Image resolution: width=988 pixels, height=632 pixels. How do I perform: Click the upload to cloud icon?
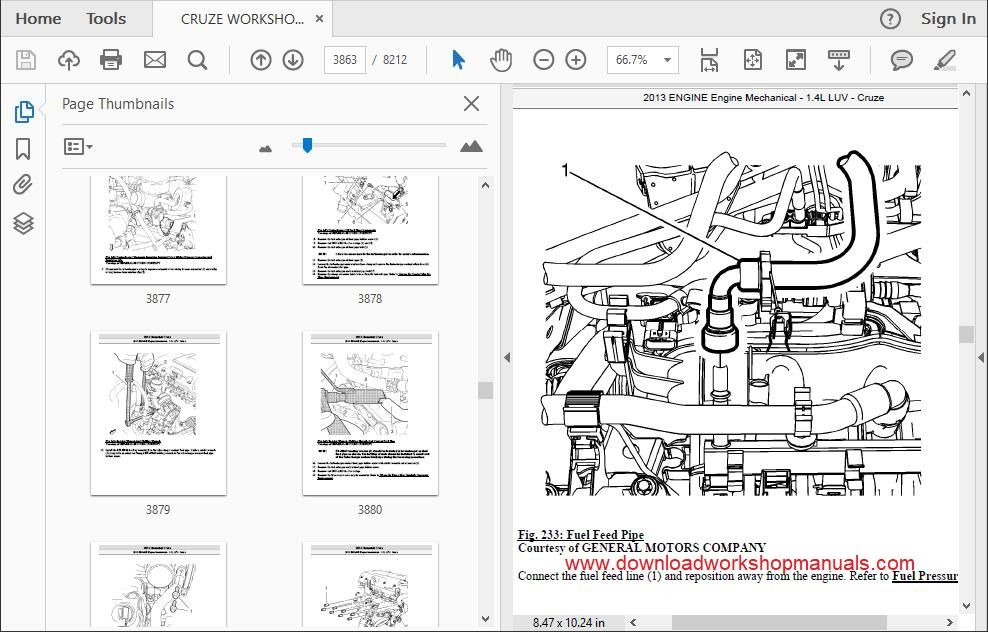click(x=69, y=60)
